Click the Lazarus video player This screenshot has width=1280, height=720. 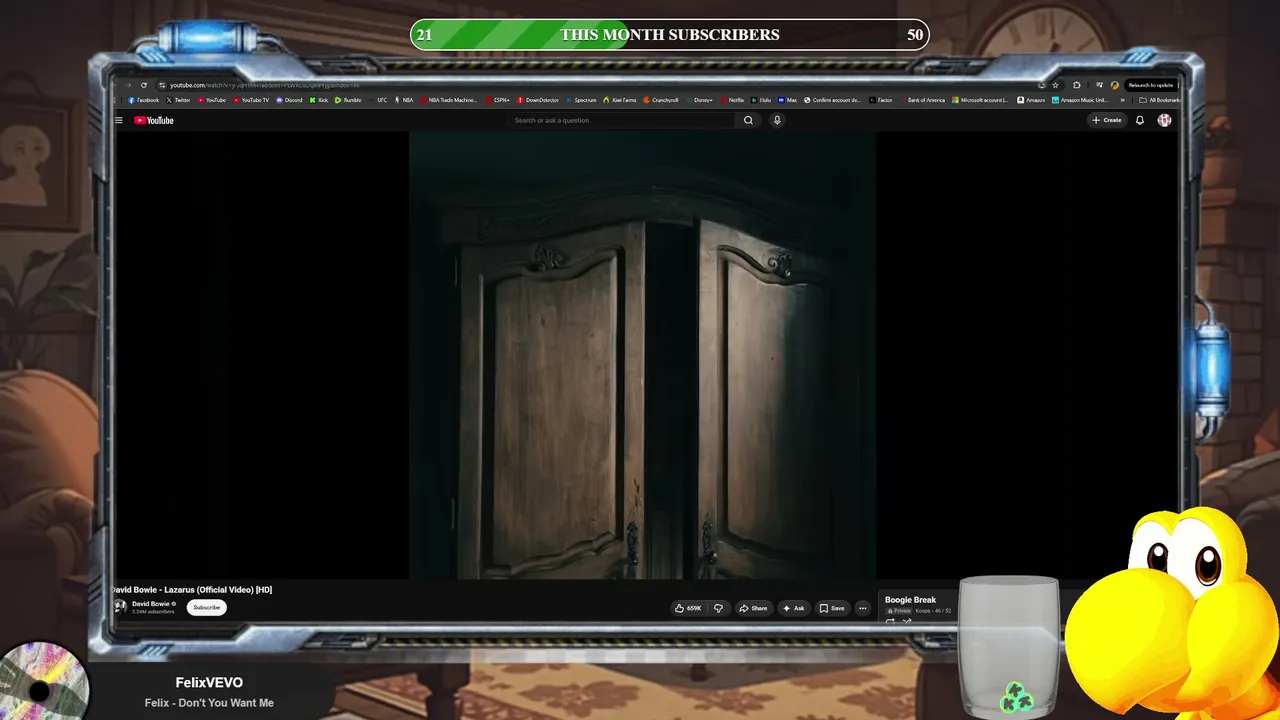(x=642, y=355)
